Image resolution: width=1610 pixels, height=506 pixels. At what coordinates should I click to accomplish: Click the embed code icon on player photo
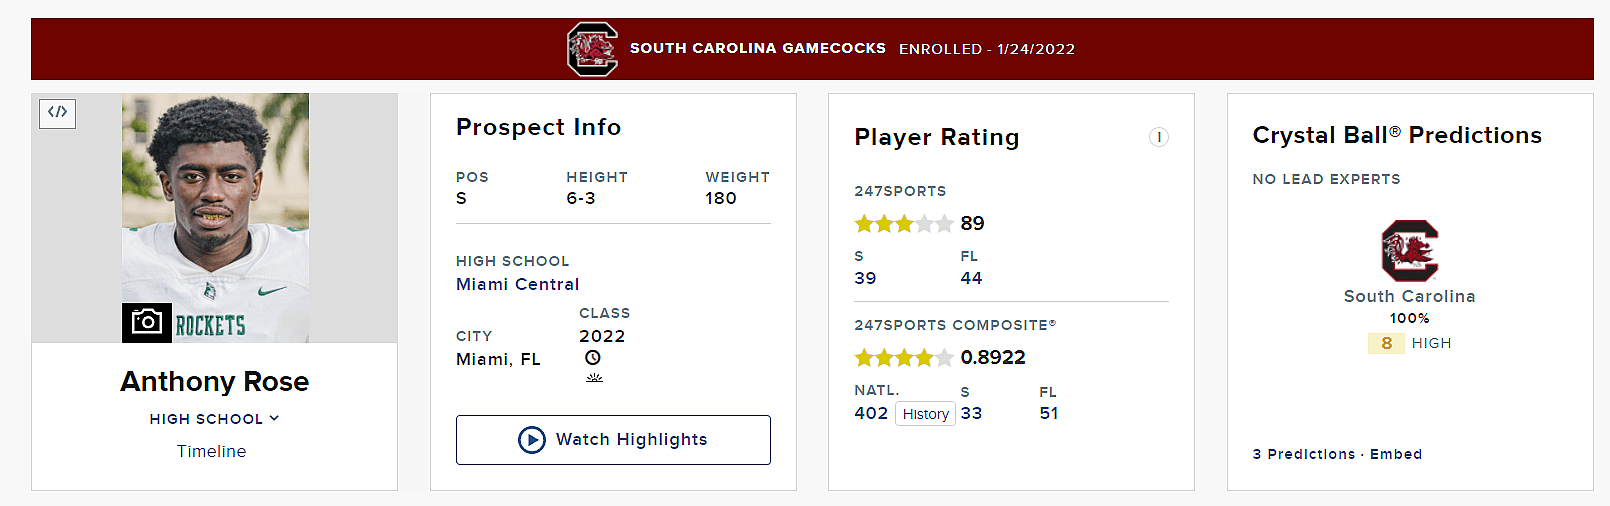(x=57, y=112)
